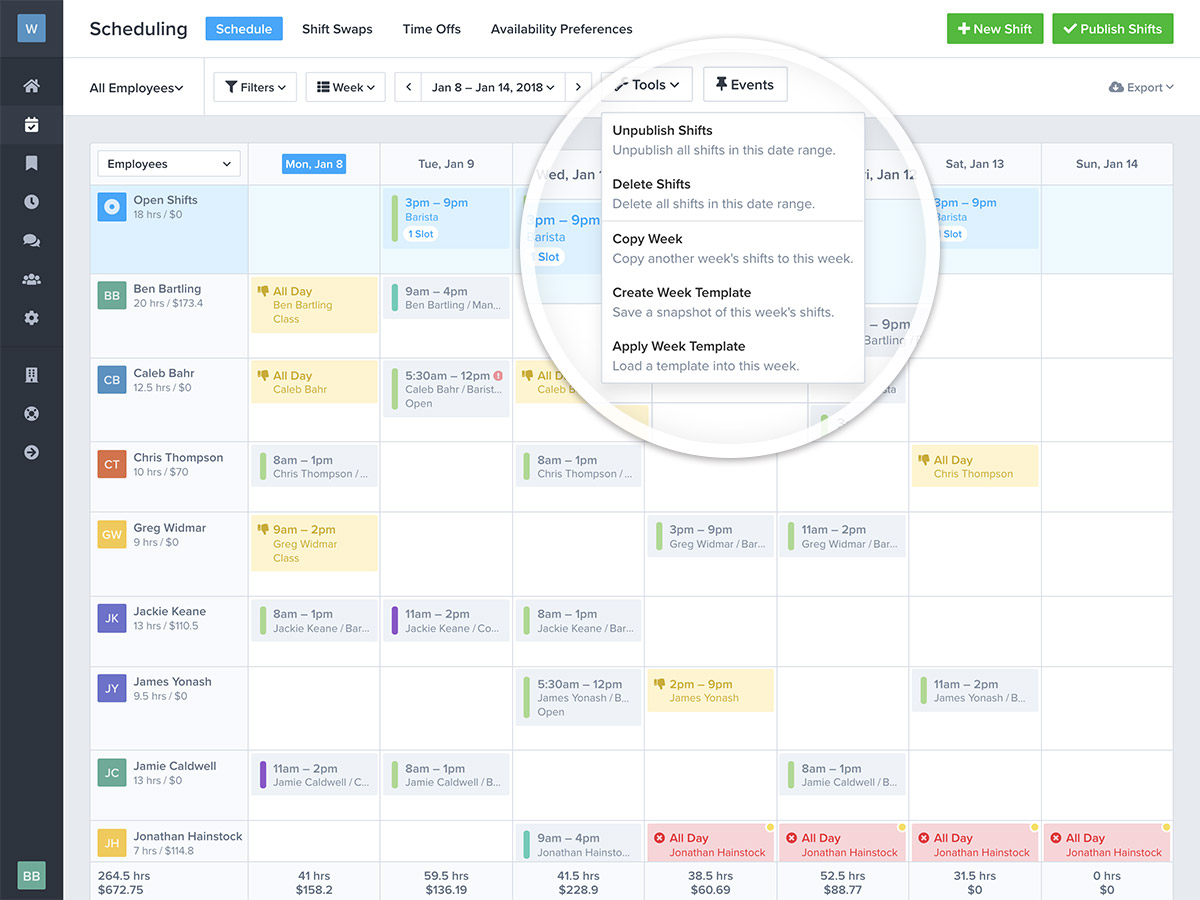1200x900 pixels.
Task: Open the Scheduling calendar icon in the sidebar
Action: [31, 125]
